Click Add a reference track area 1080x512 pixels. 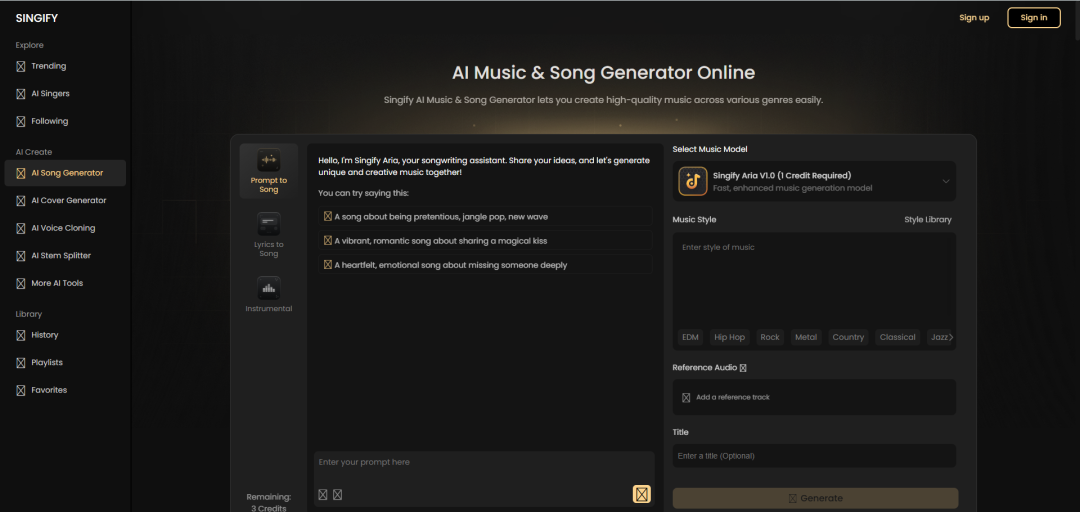tap(814, 398)
